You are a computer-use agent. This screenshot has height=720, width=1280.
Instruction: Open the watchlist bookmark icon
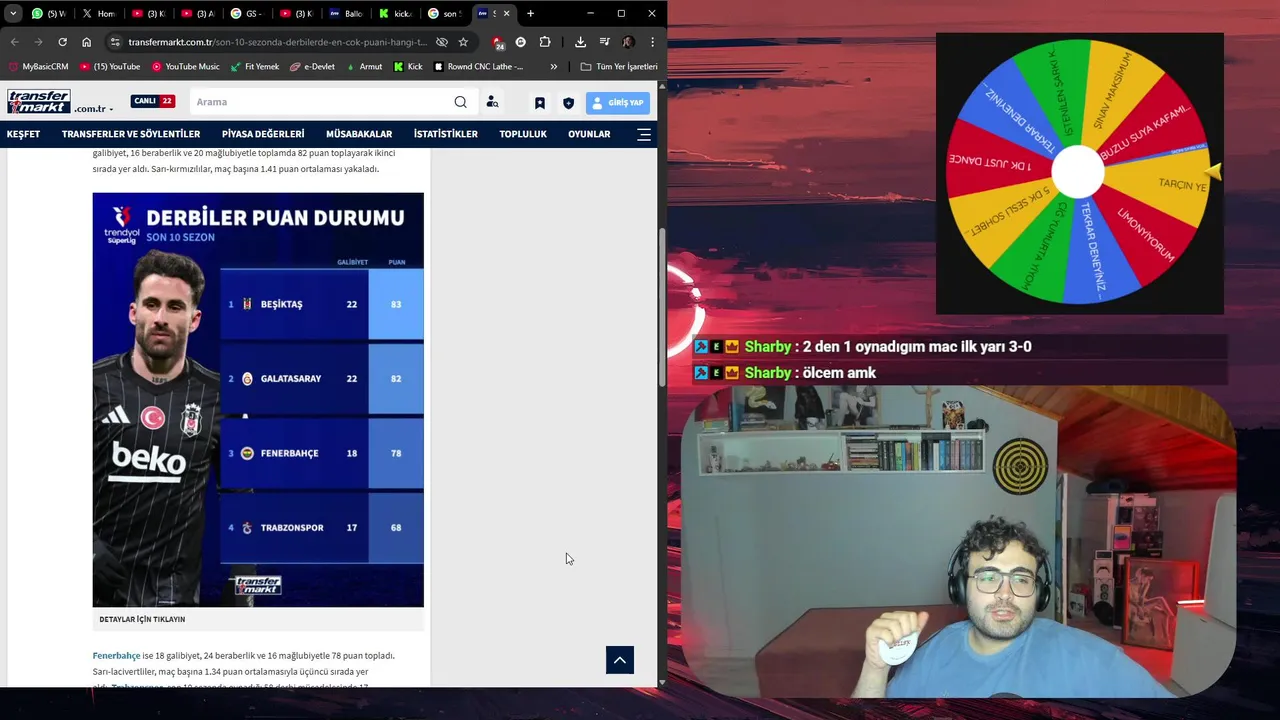pos(540,103)
